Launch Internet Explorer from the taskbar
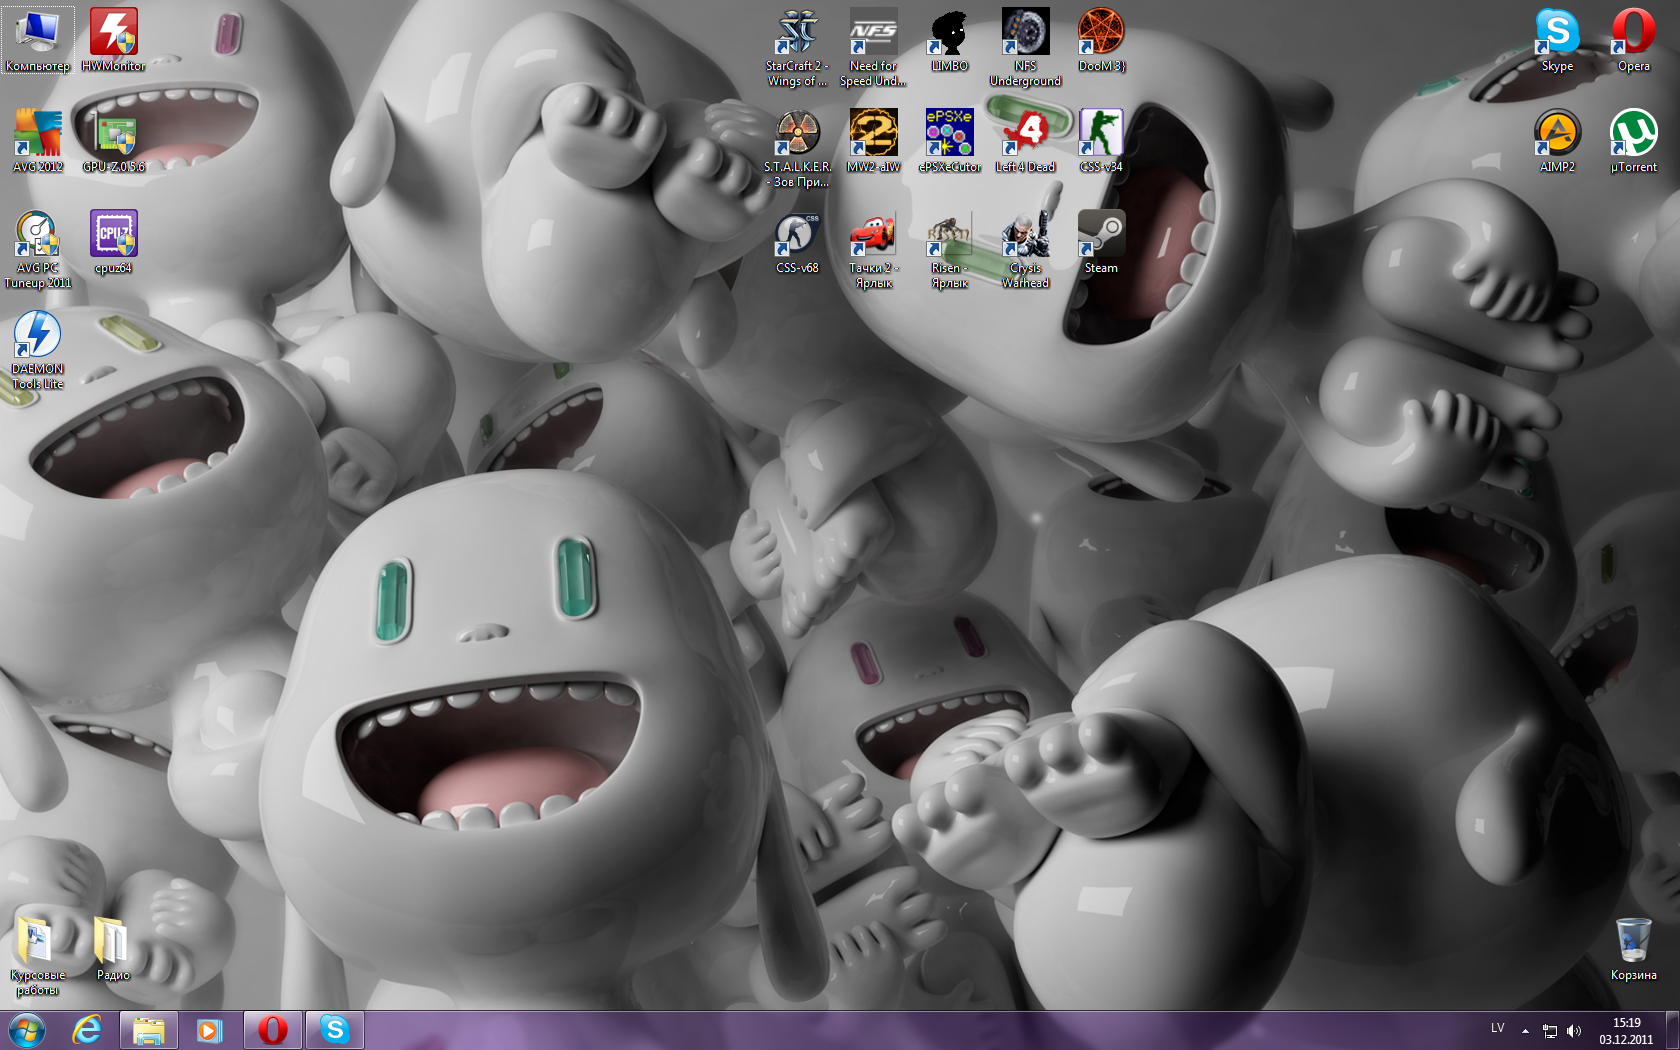Image resolution: width=1680 pixels, height=1050 pixels. click(87, 1030)
